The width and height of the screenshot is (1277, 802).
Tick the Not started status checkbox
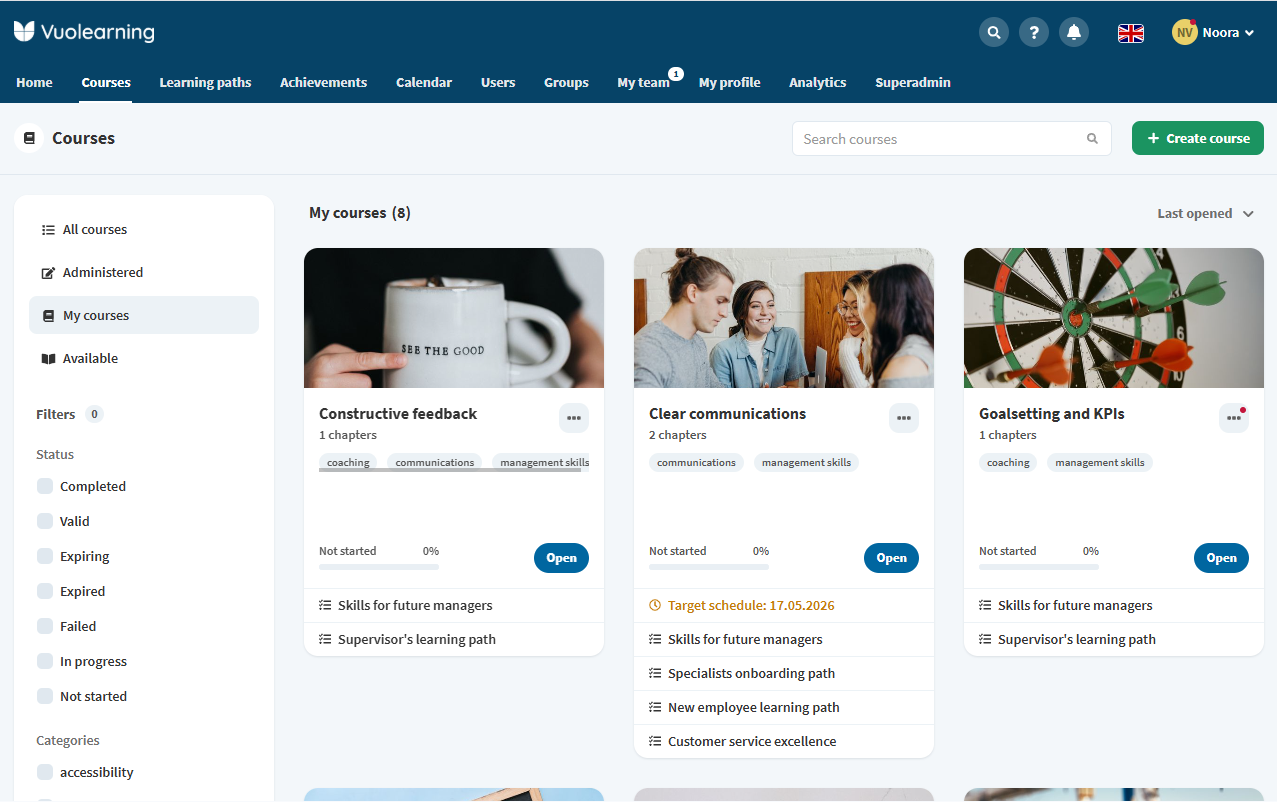[x=45, y=696]
